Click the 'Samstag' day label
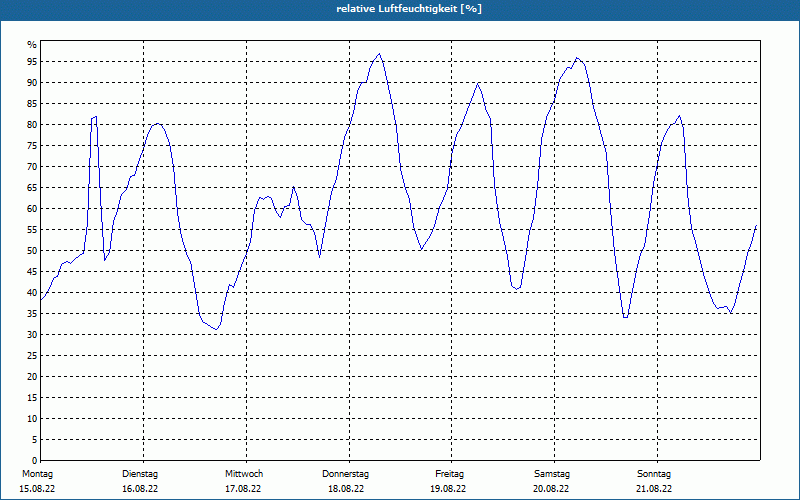 (552, 474)
